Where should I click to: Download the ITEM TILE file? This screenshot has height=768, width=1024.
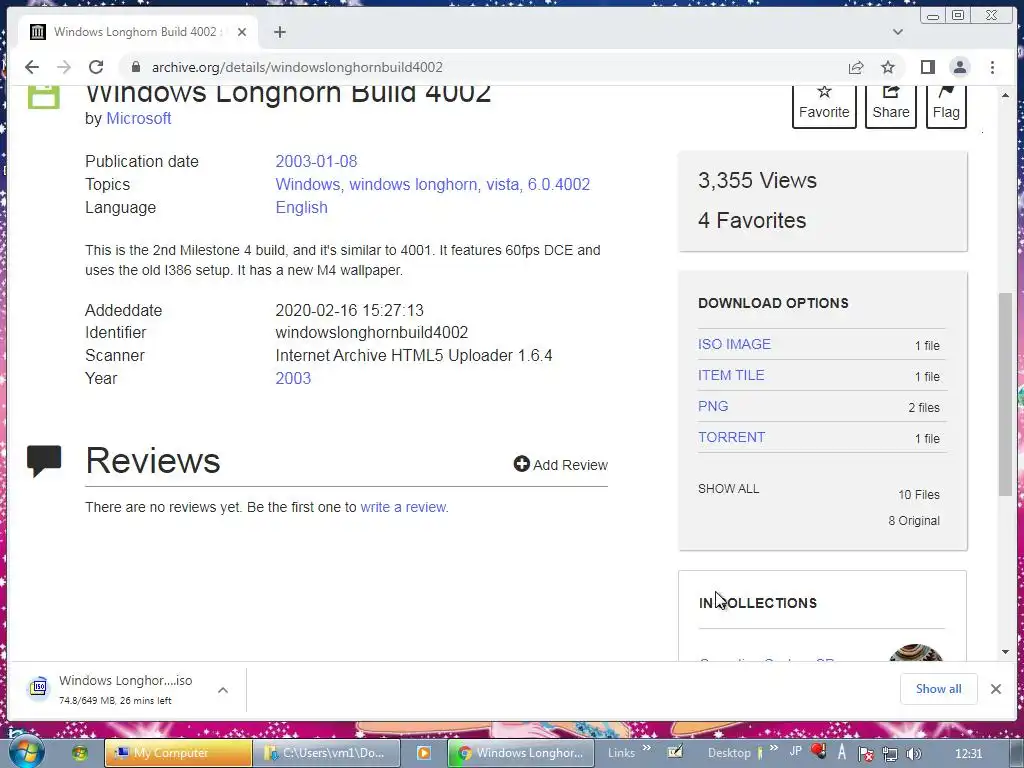pos(731,376)
